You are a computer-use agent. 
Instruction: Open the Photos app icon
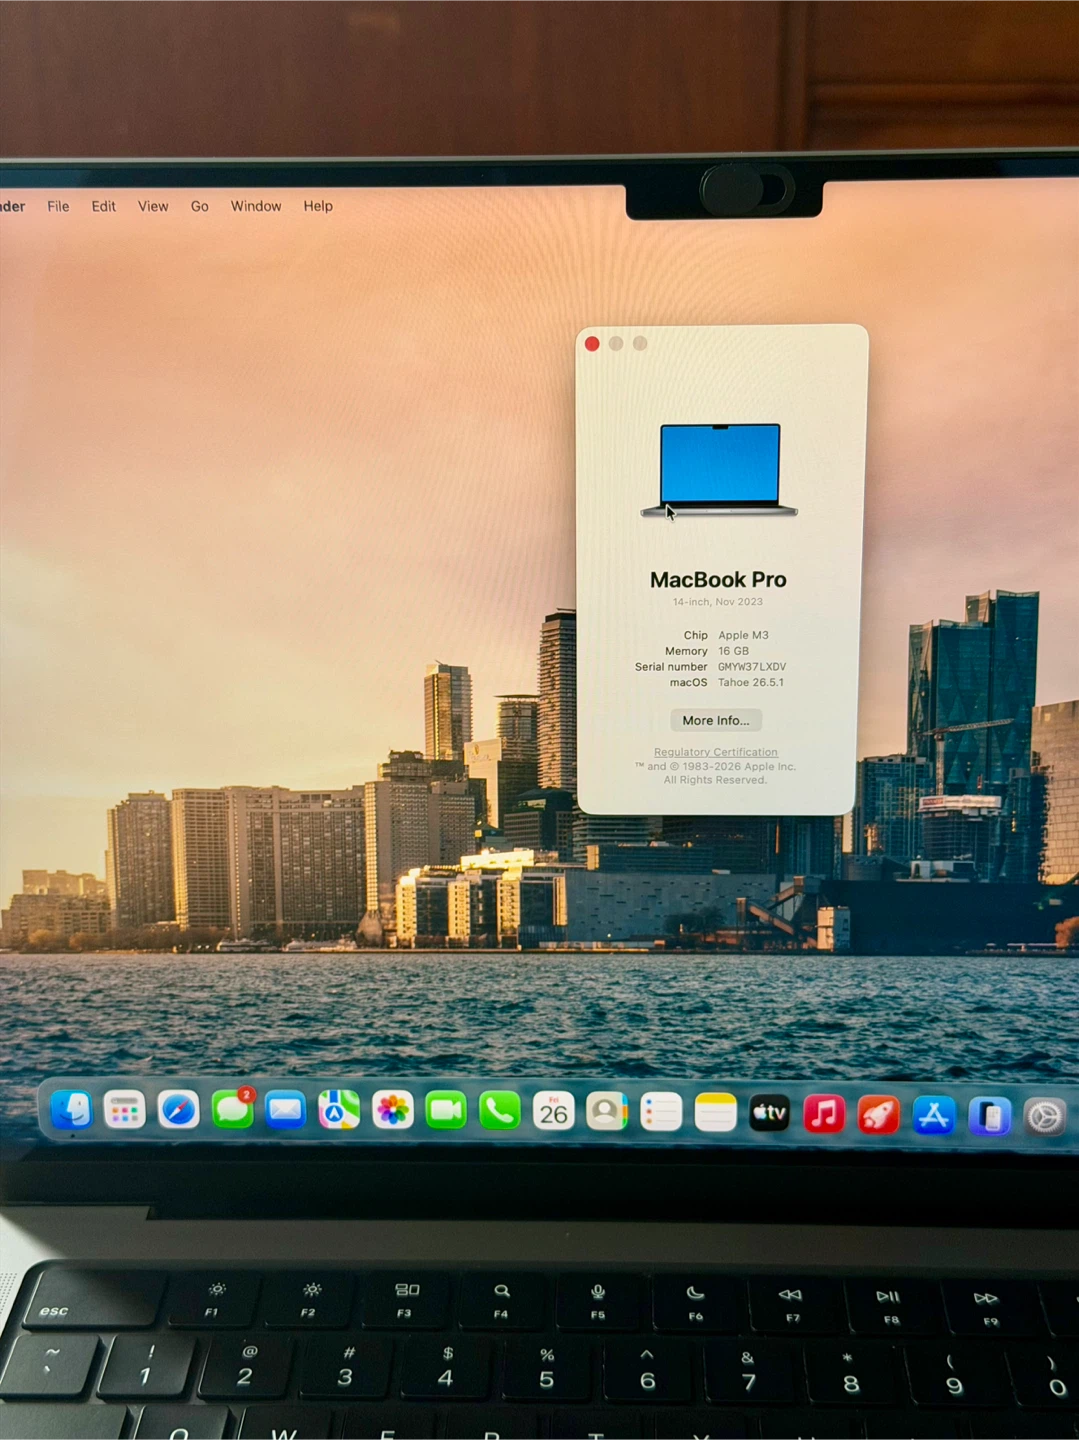pyautogui.click(x=392, y=1112)
